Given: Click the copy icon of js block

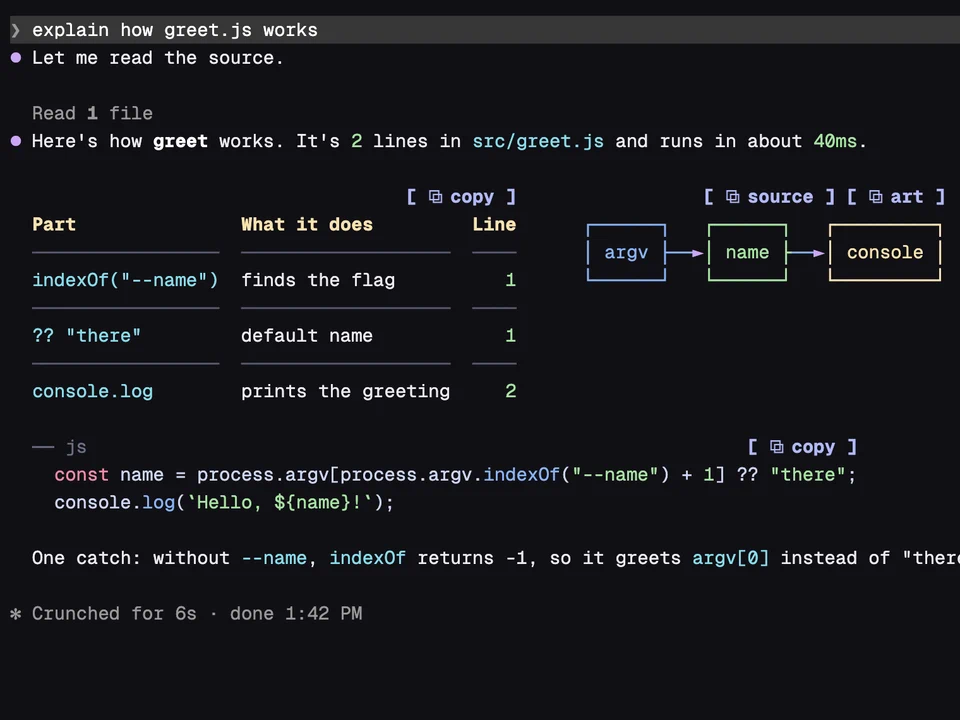Looking at the screenshot, I should (776, 447).
